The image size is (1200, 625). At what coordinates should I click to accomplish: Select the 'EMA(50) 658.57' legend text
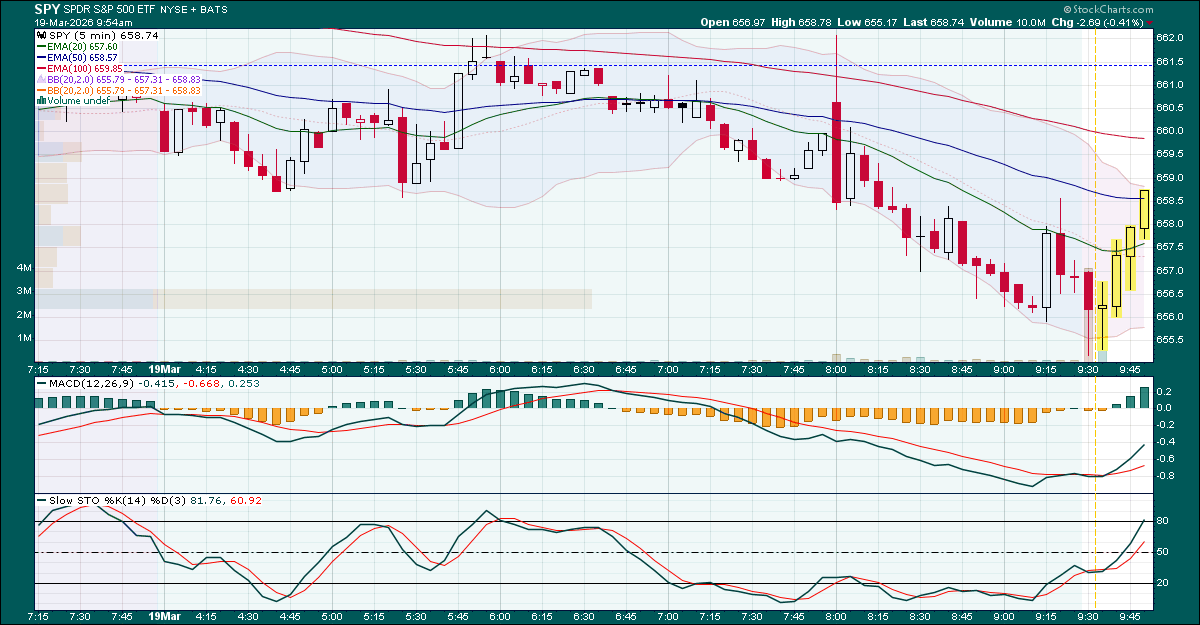pyautogui.click(x=82, y=57)
